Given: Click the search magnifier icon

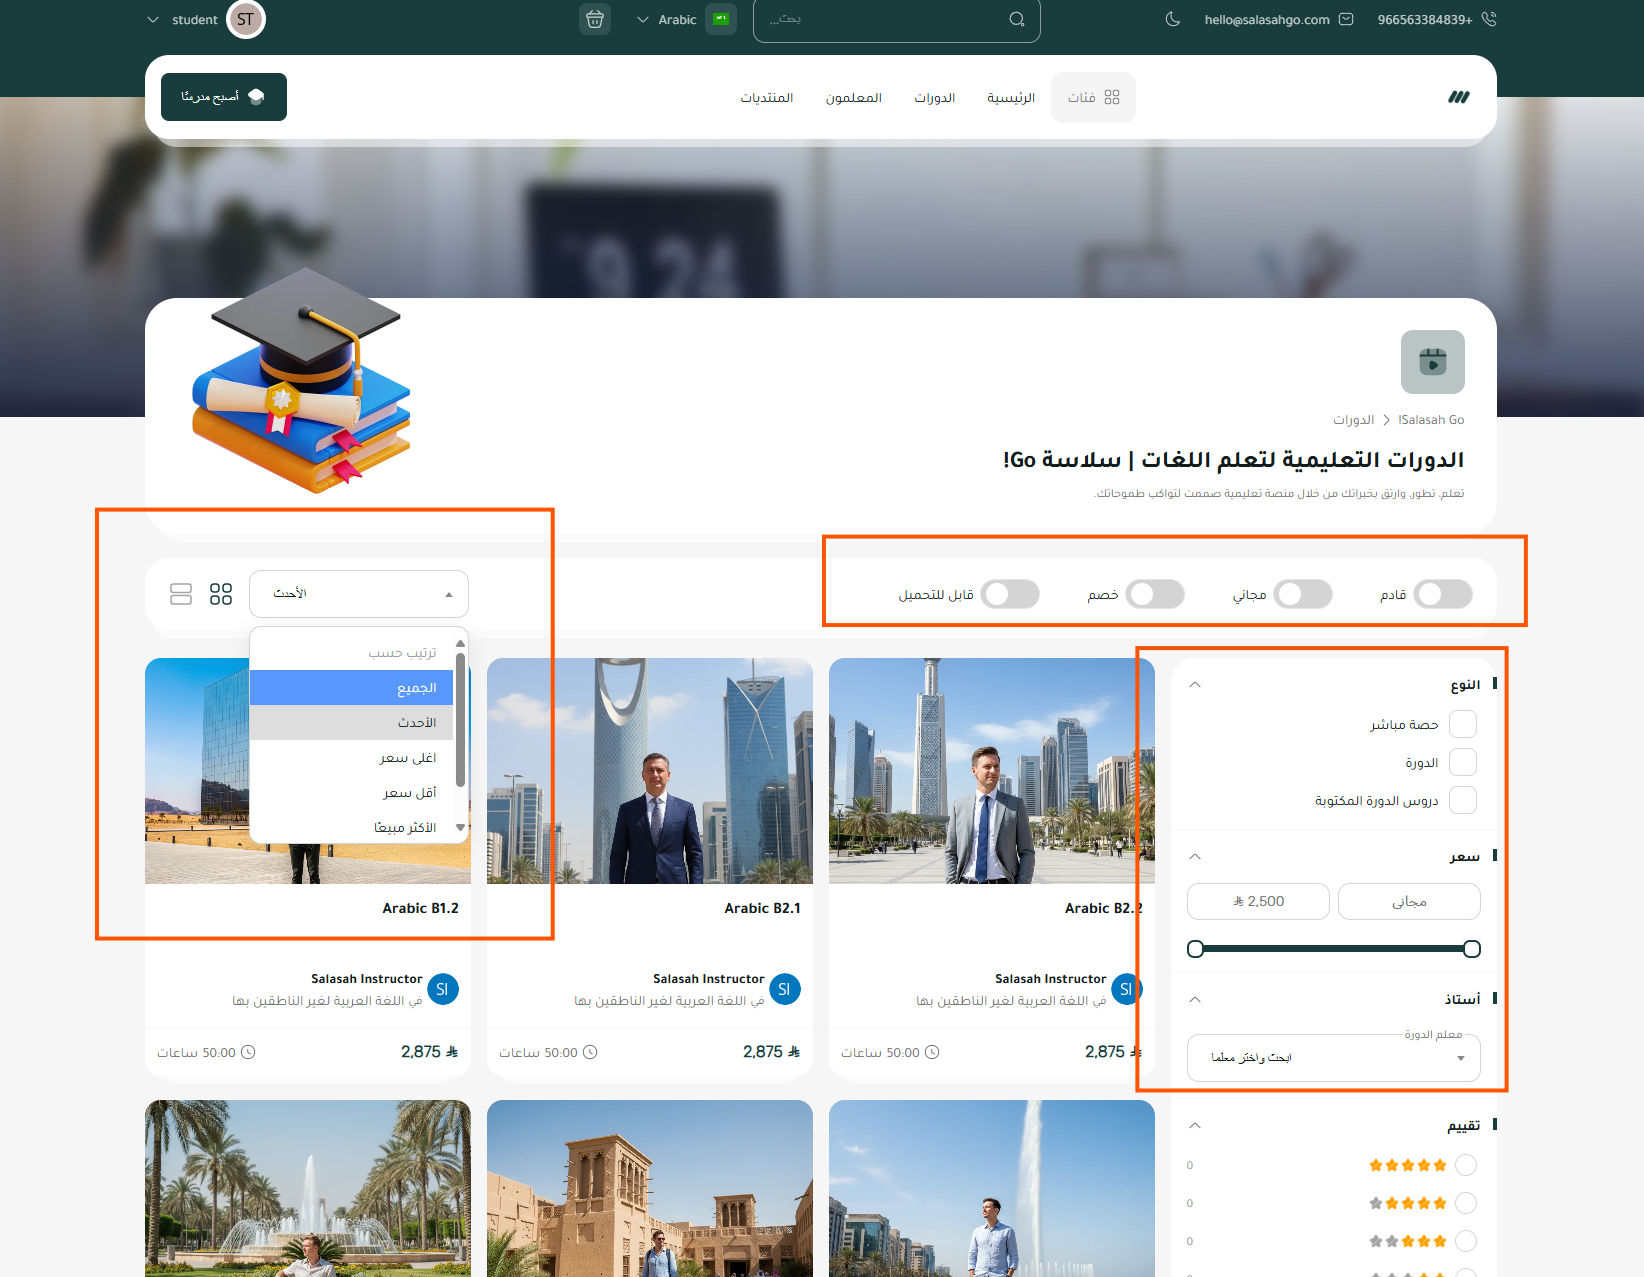Looking at the screenshot, I should click(x=1017, y=19).
